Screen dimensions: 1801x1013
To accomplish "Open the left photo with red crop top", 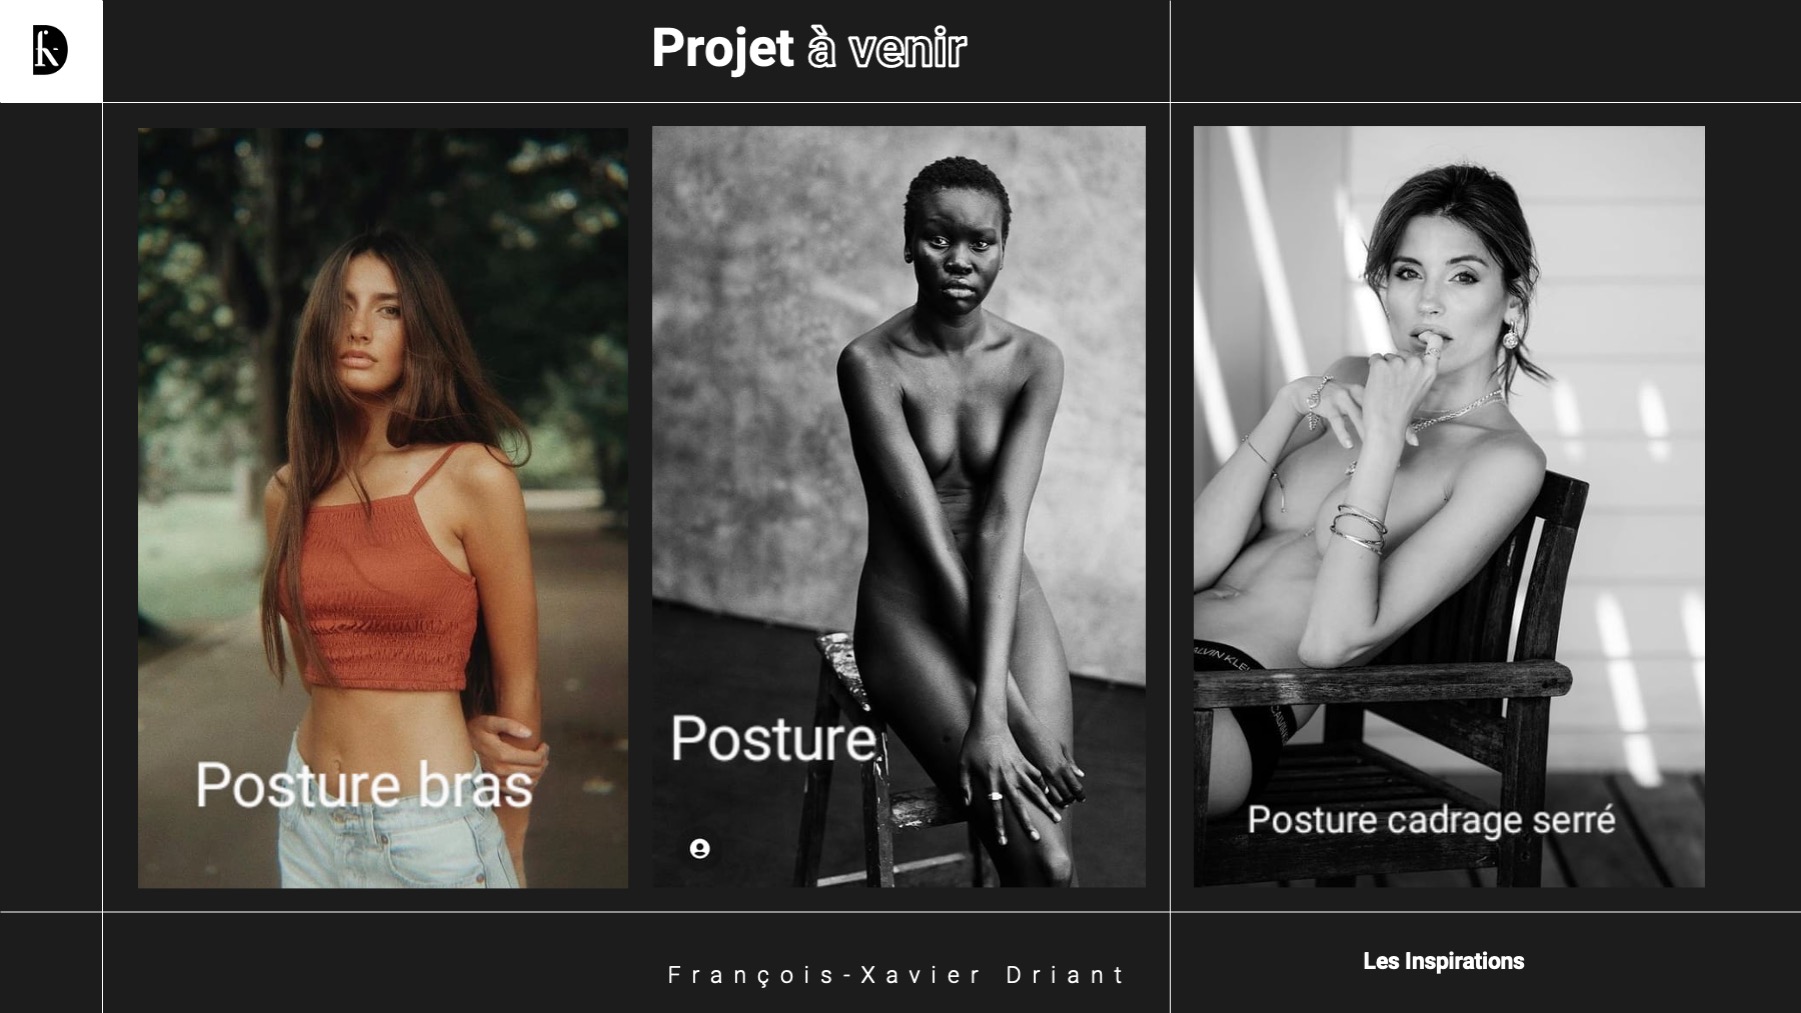I will (x=383, y=507).
